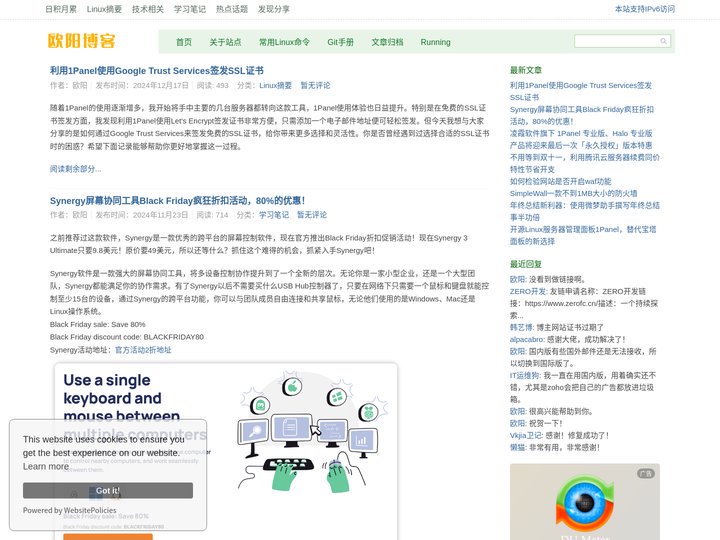This screenshot has width=720, height=540.
Task: Focus the site search input field
Action: click(618, 41)
